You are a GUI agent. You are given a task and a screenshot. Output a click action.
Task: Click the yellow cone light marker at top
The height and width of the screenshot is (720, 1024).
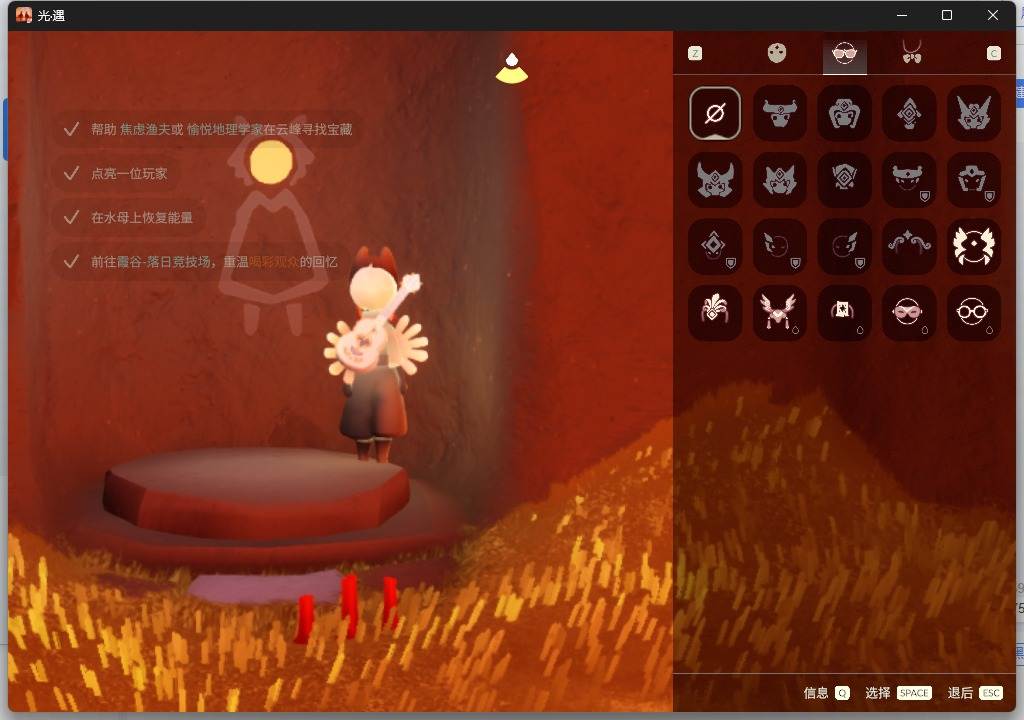click(x=511, y=69)
